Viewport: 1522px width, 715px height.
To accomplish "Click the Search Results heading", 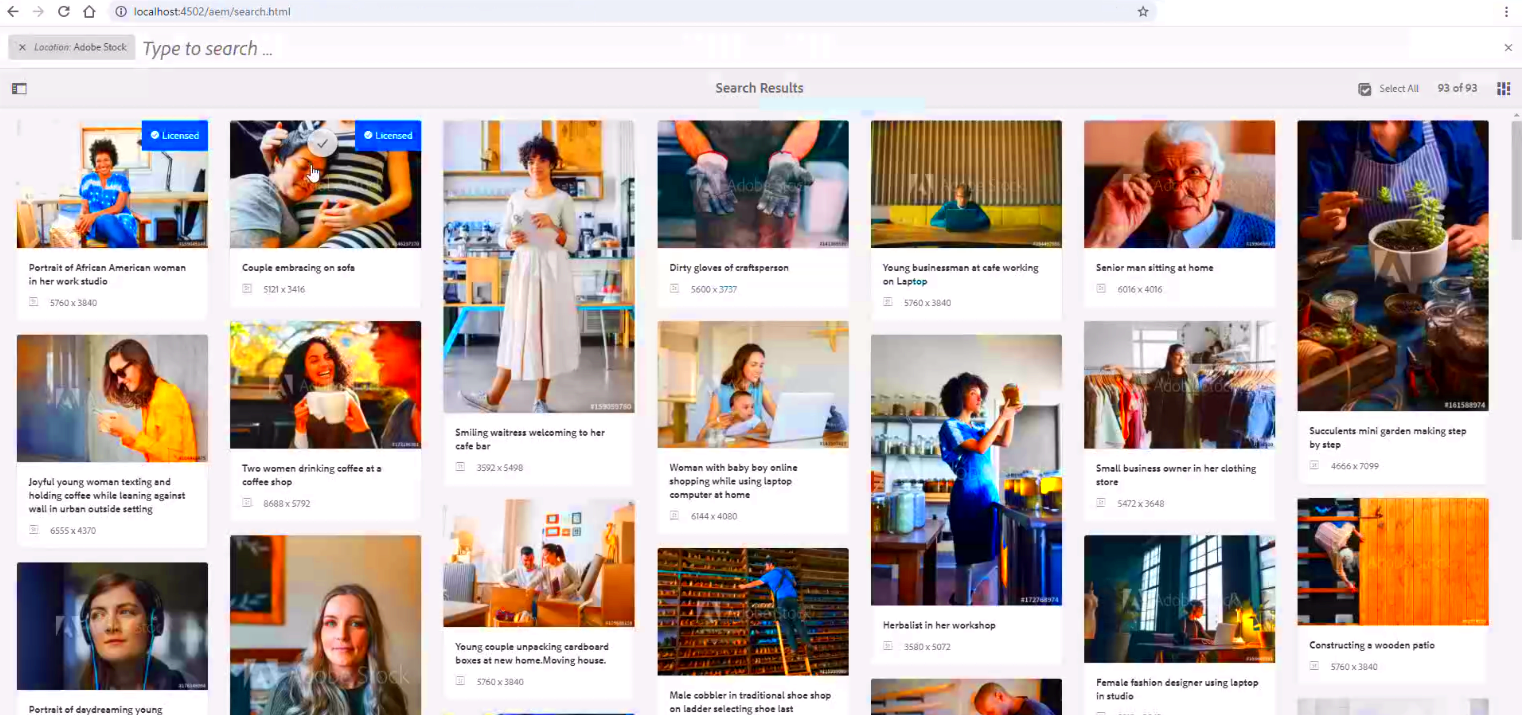I will (759, 88).
